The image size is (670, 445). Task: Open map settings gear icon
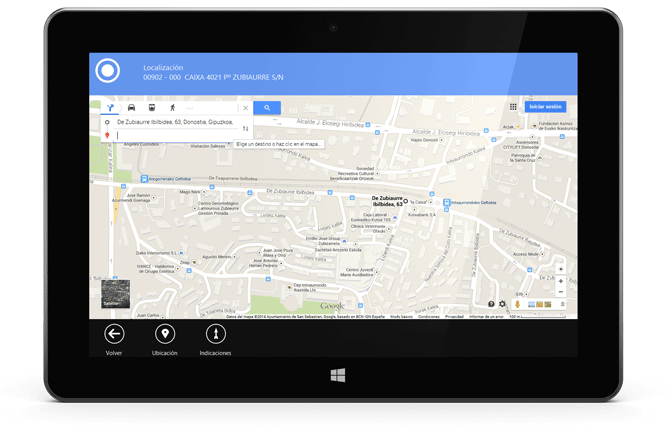[502, 304]
